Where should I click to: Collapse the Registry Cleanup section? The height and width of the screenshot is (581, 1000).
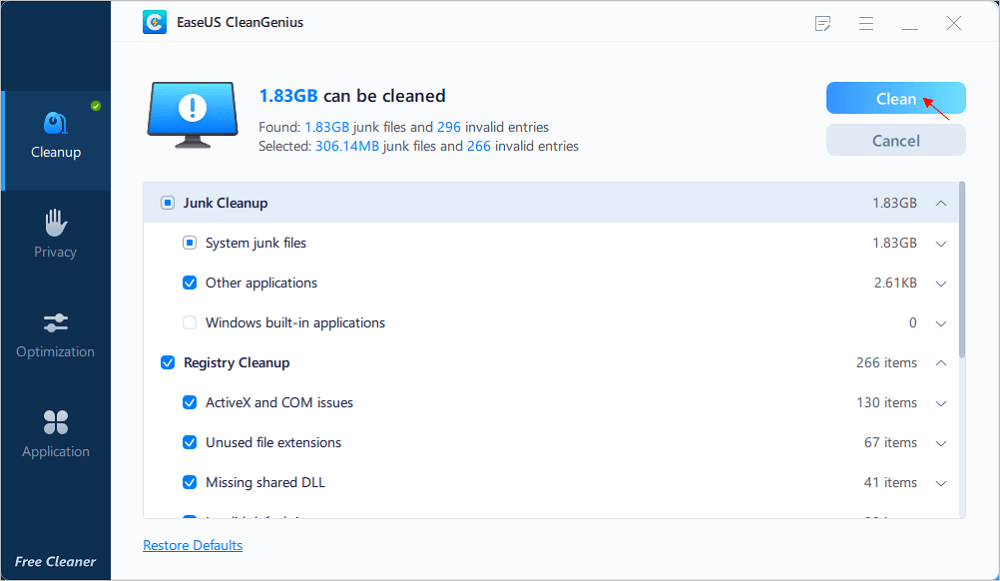click(940, 362)
